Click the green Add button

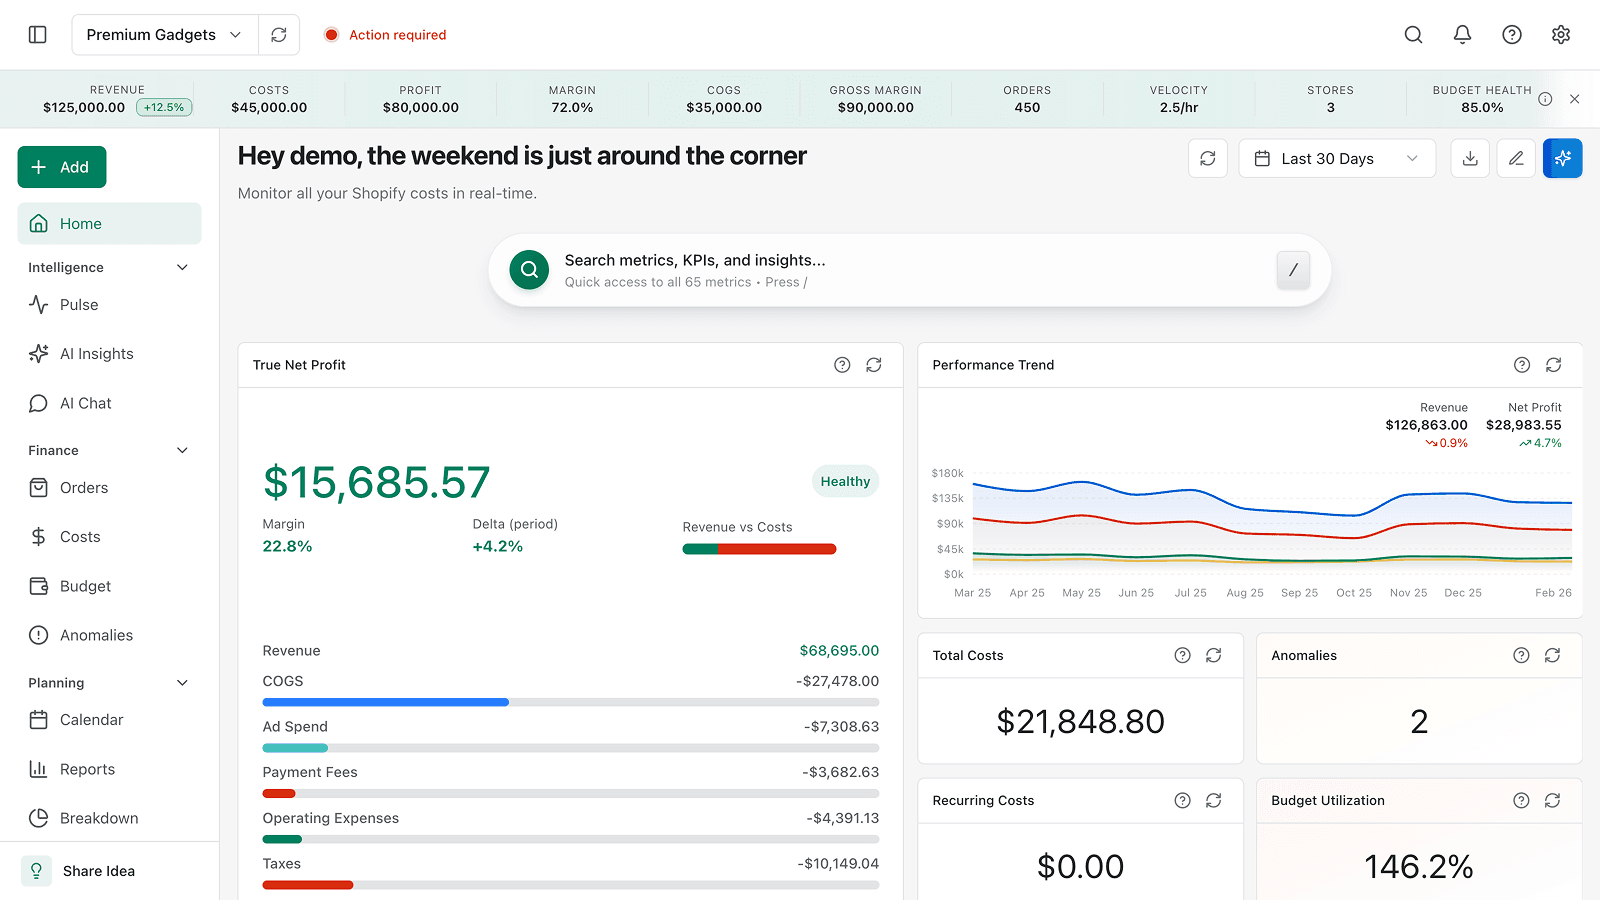point(62,167)
